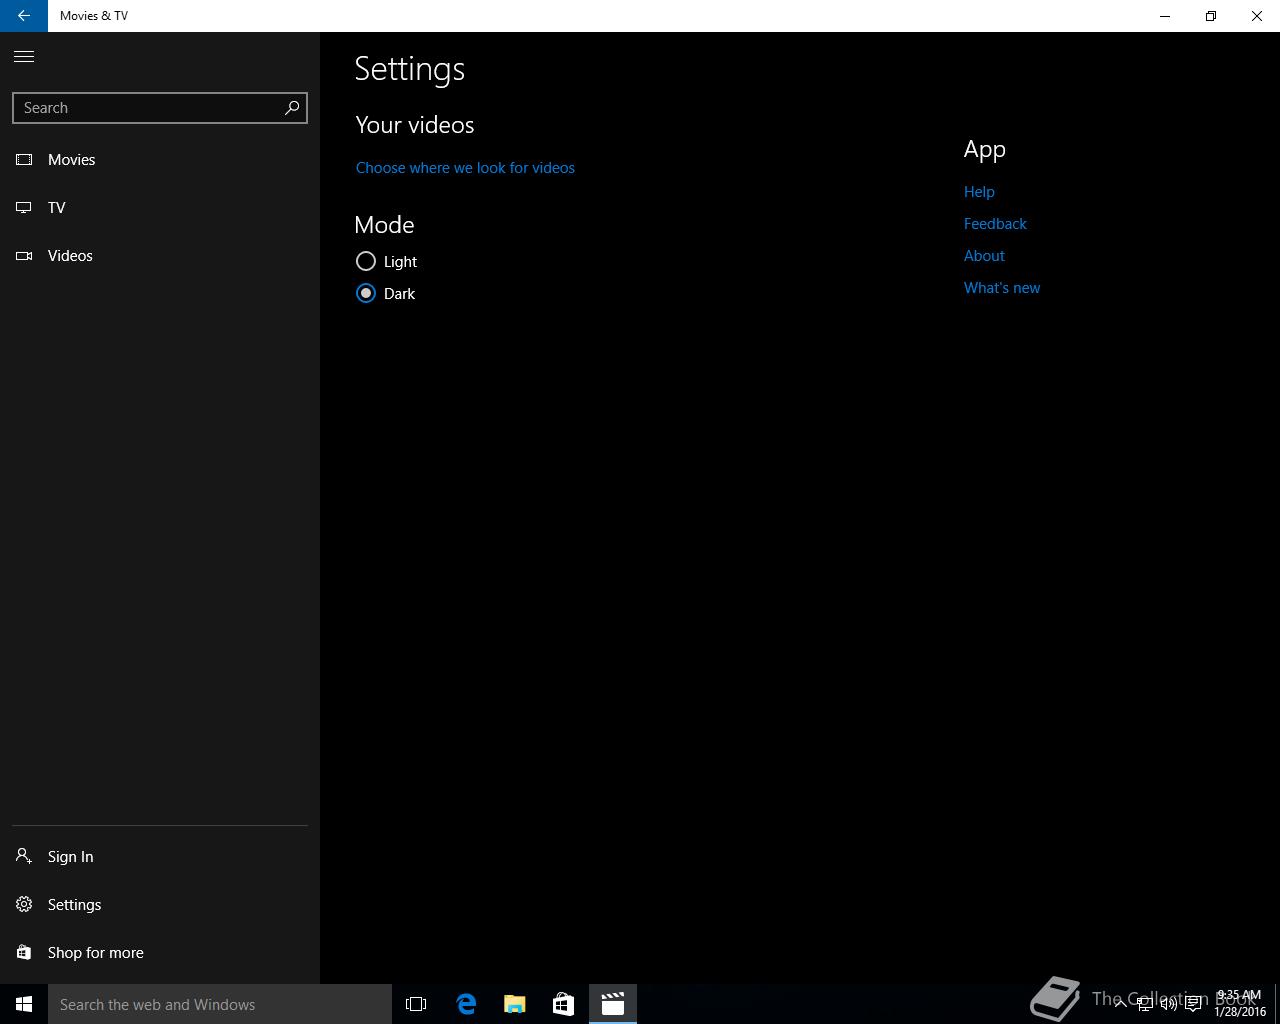Open Choose where we look for videos
Screen dimensions: 1280x1024
click(x=465, y=168)
